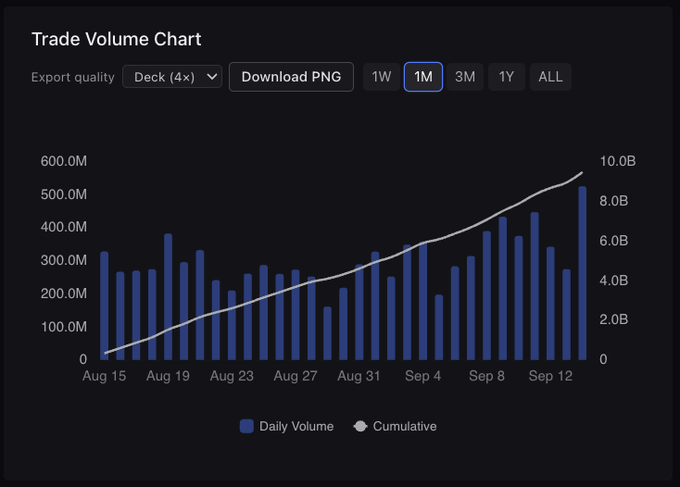Click the 4.0B axis label
680x487 pixels.
click(614, 280)
